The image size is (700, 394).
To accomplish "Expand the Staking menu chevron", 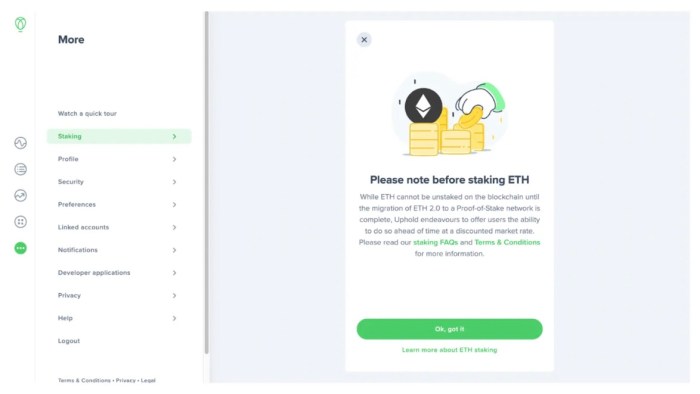I will pos(174,137).
